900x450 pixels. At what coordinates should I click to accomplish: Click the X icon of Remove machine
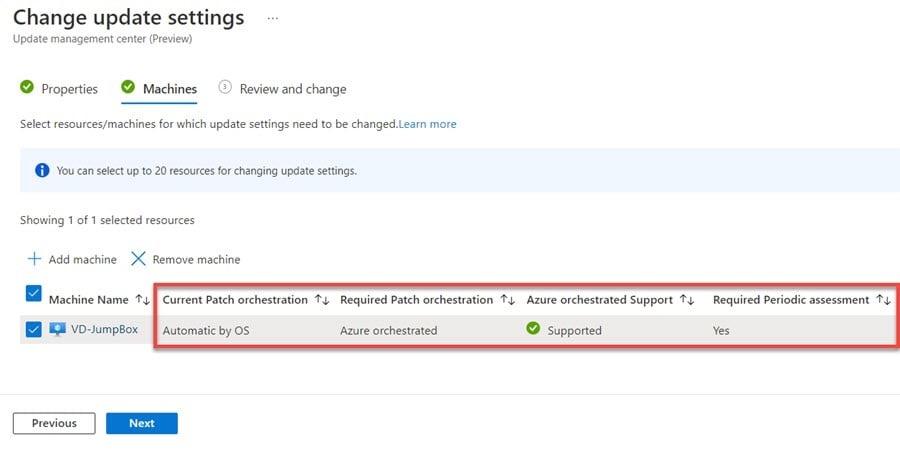138,259
